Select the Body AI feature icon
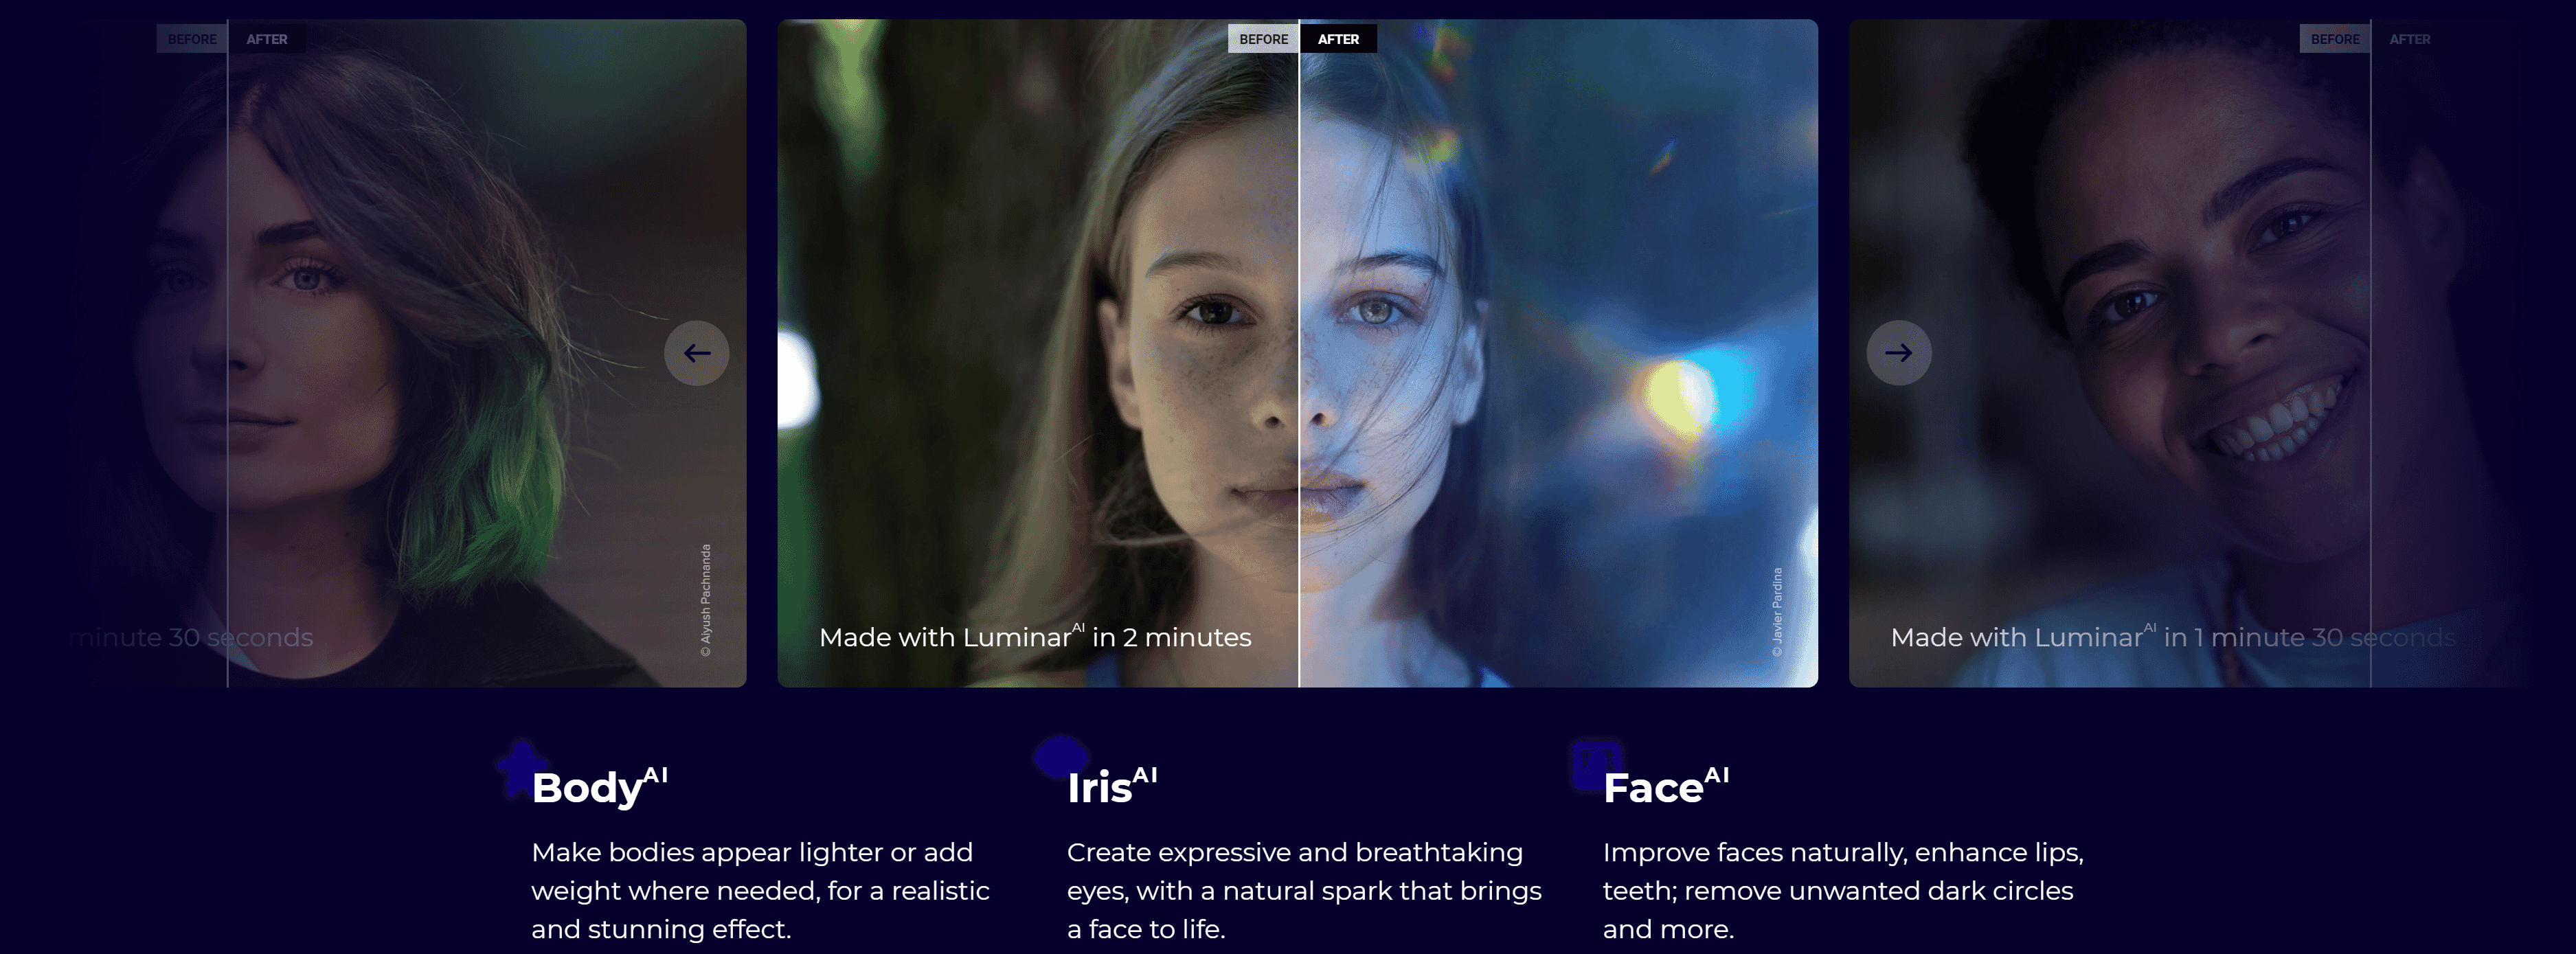The width and height of the screenshot is (2576, 954). pyautogui.click(x=509, y=772)
